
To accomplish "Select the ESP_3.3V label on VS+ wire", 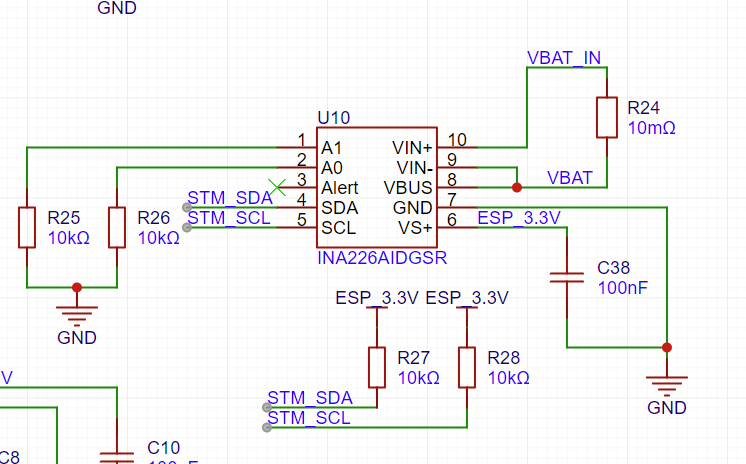I will pos(519,218).
